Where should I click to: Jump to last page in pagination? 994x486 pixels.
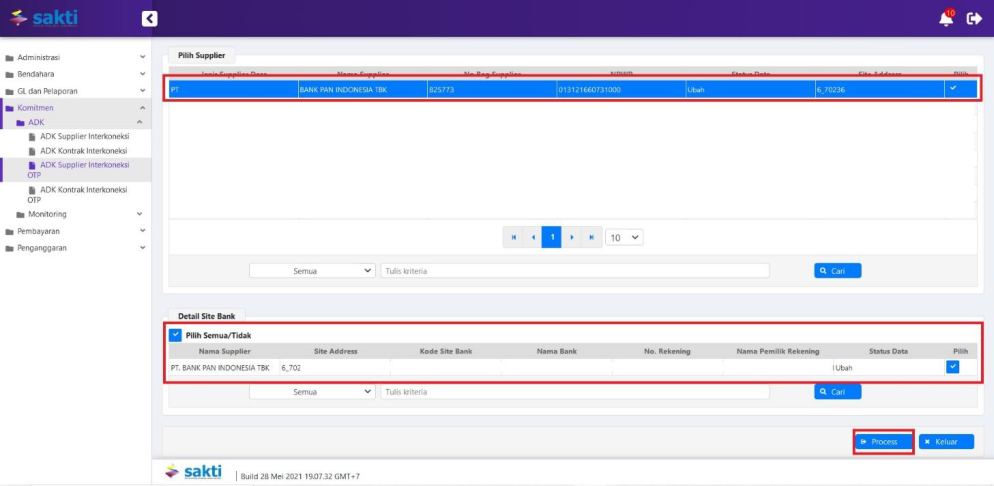[592, 237]
